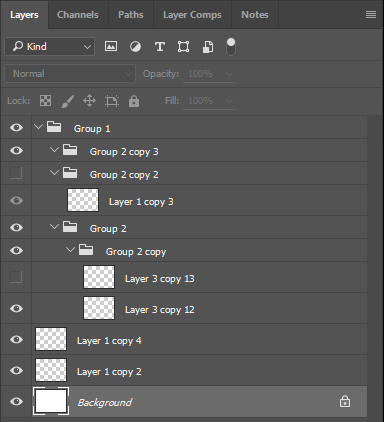
Task: Collapse the Group 2 copy folder
Action: 70,249
